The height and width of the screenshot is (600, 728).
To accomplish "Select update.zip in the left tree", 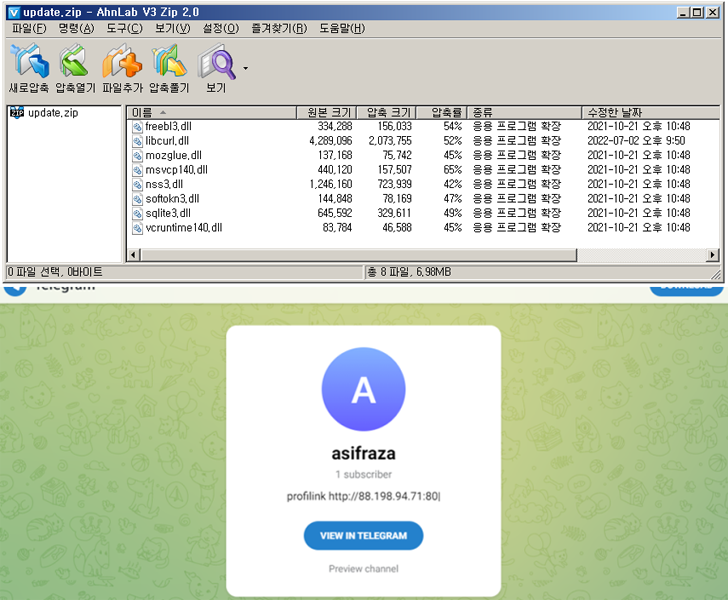I will tap(52, 113).
